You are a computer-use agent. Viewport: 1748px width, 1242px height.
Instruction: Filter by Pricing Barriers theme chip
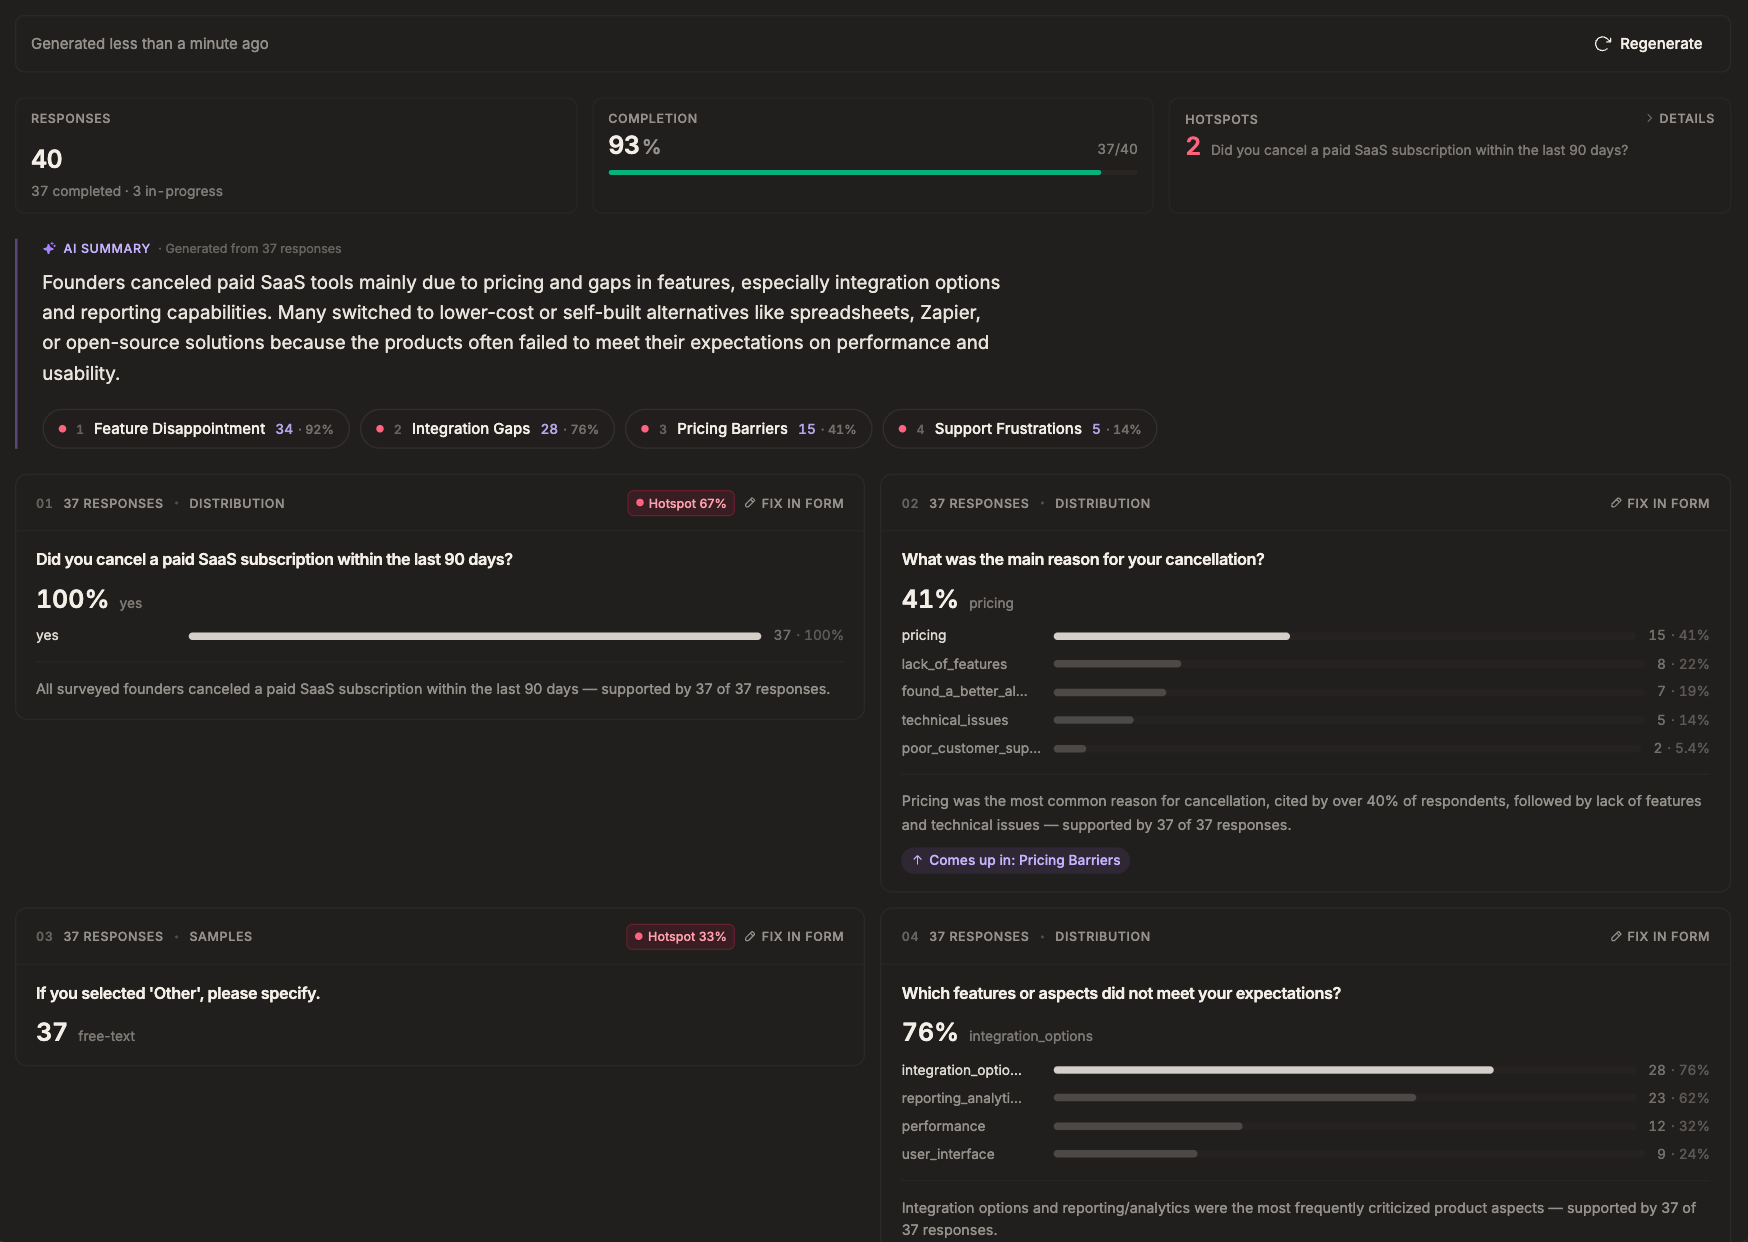[748, 429]
